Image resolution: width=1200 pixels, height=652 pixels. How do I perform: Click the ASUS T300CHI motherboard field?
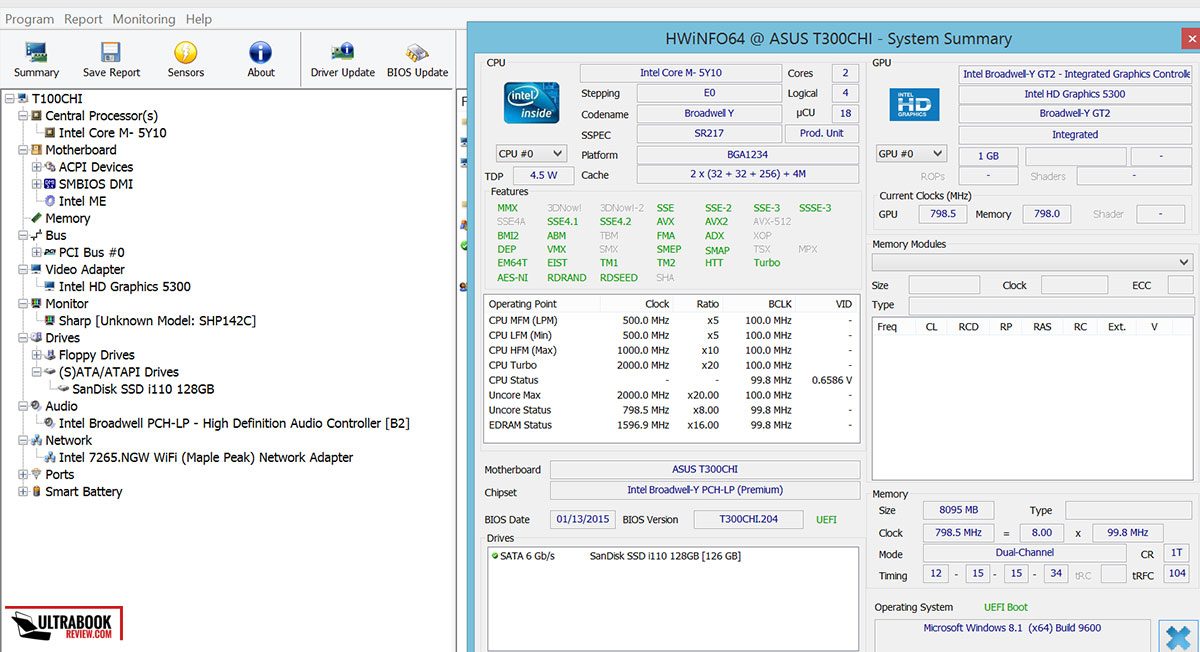pos(705,470)
